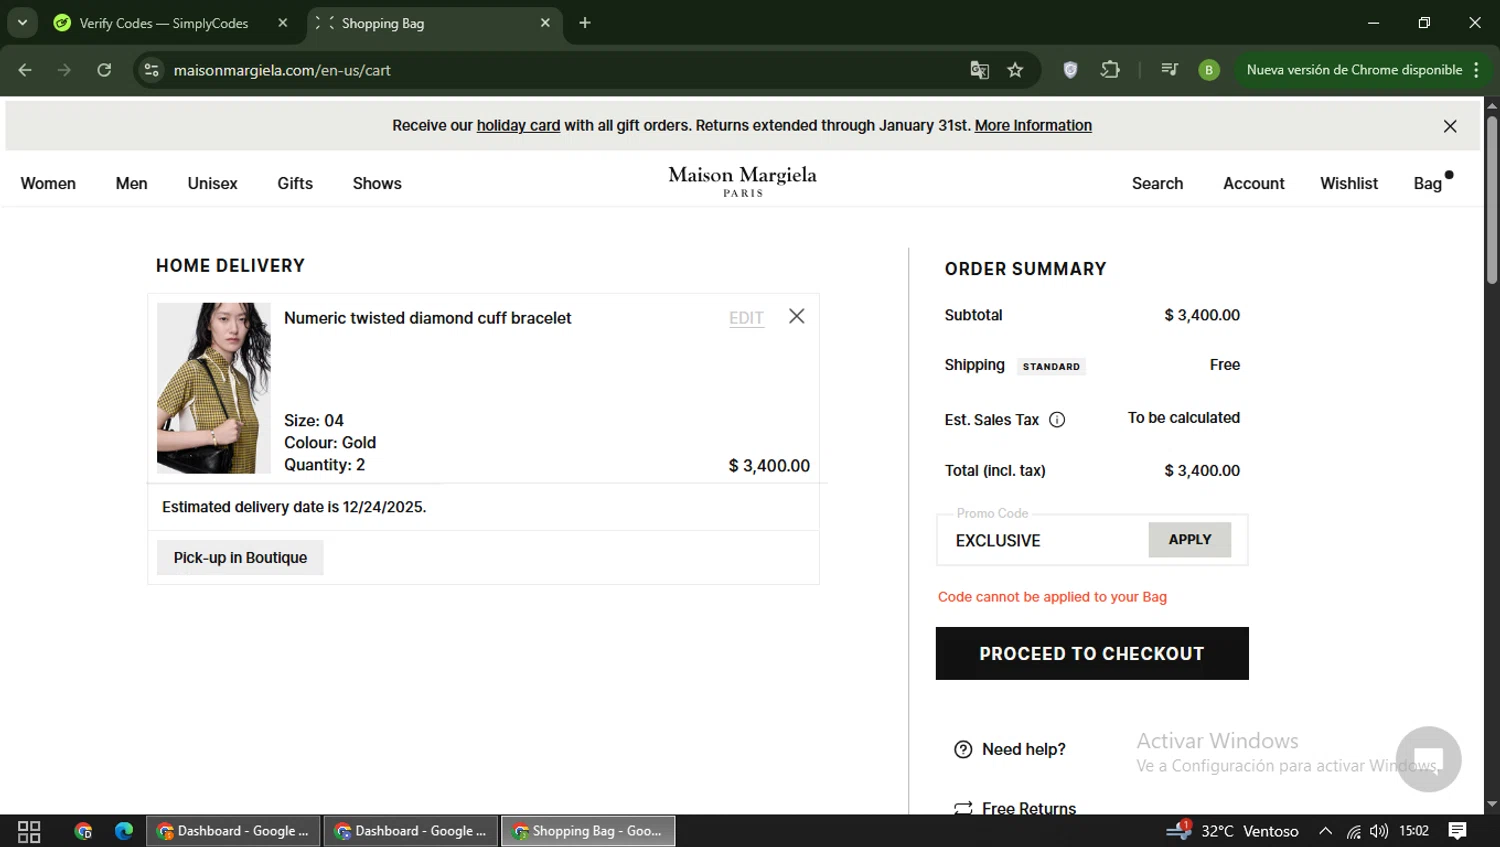This screenshot has height=847, width=1500.
Task: Show Est. Sales Tax info icon
Action: coord(1057,420)
